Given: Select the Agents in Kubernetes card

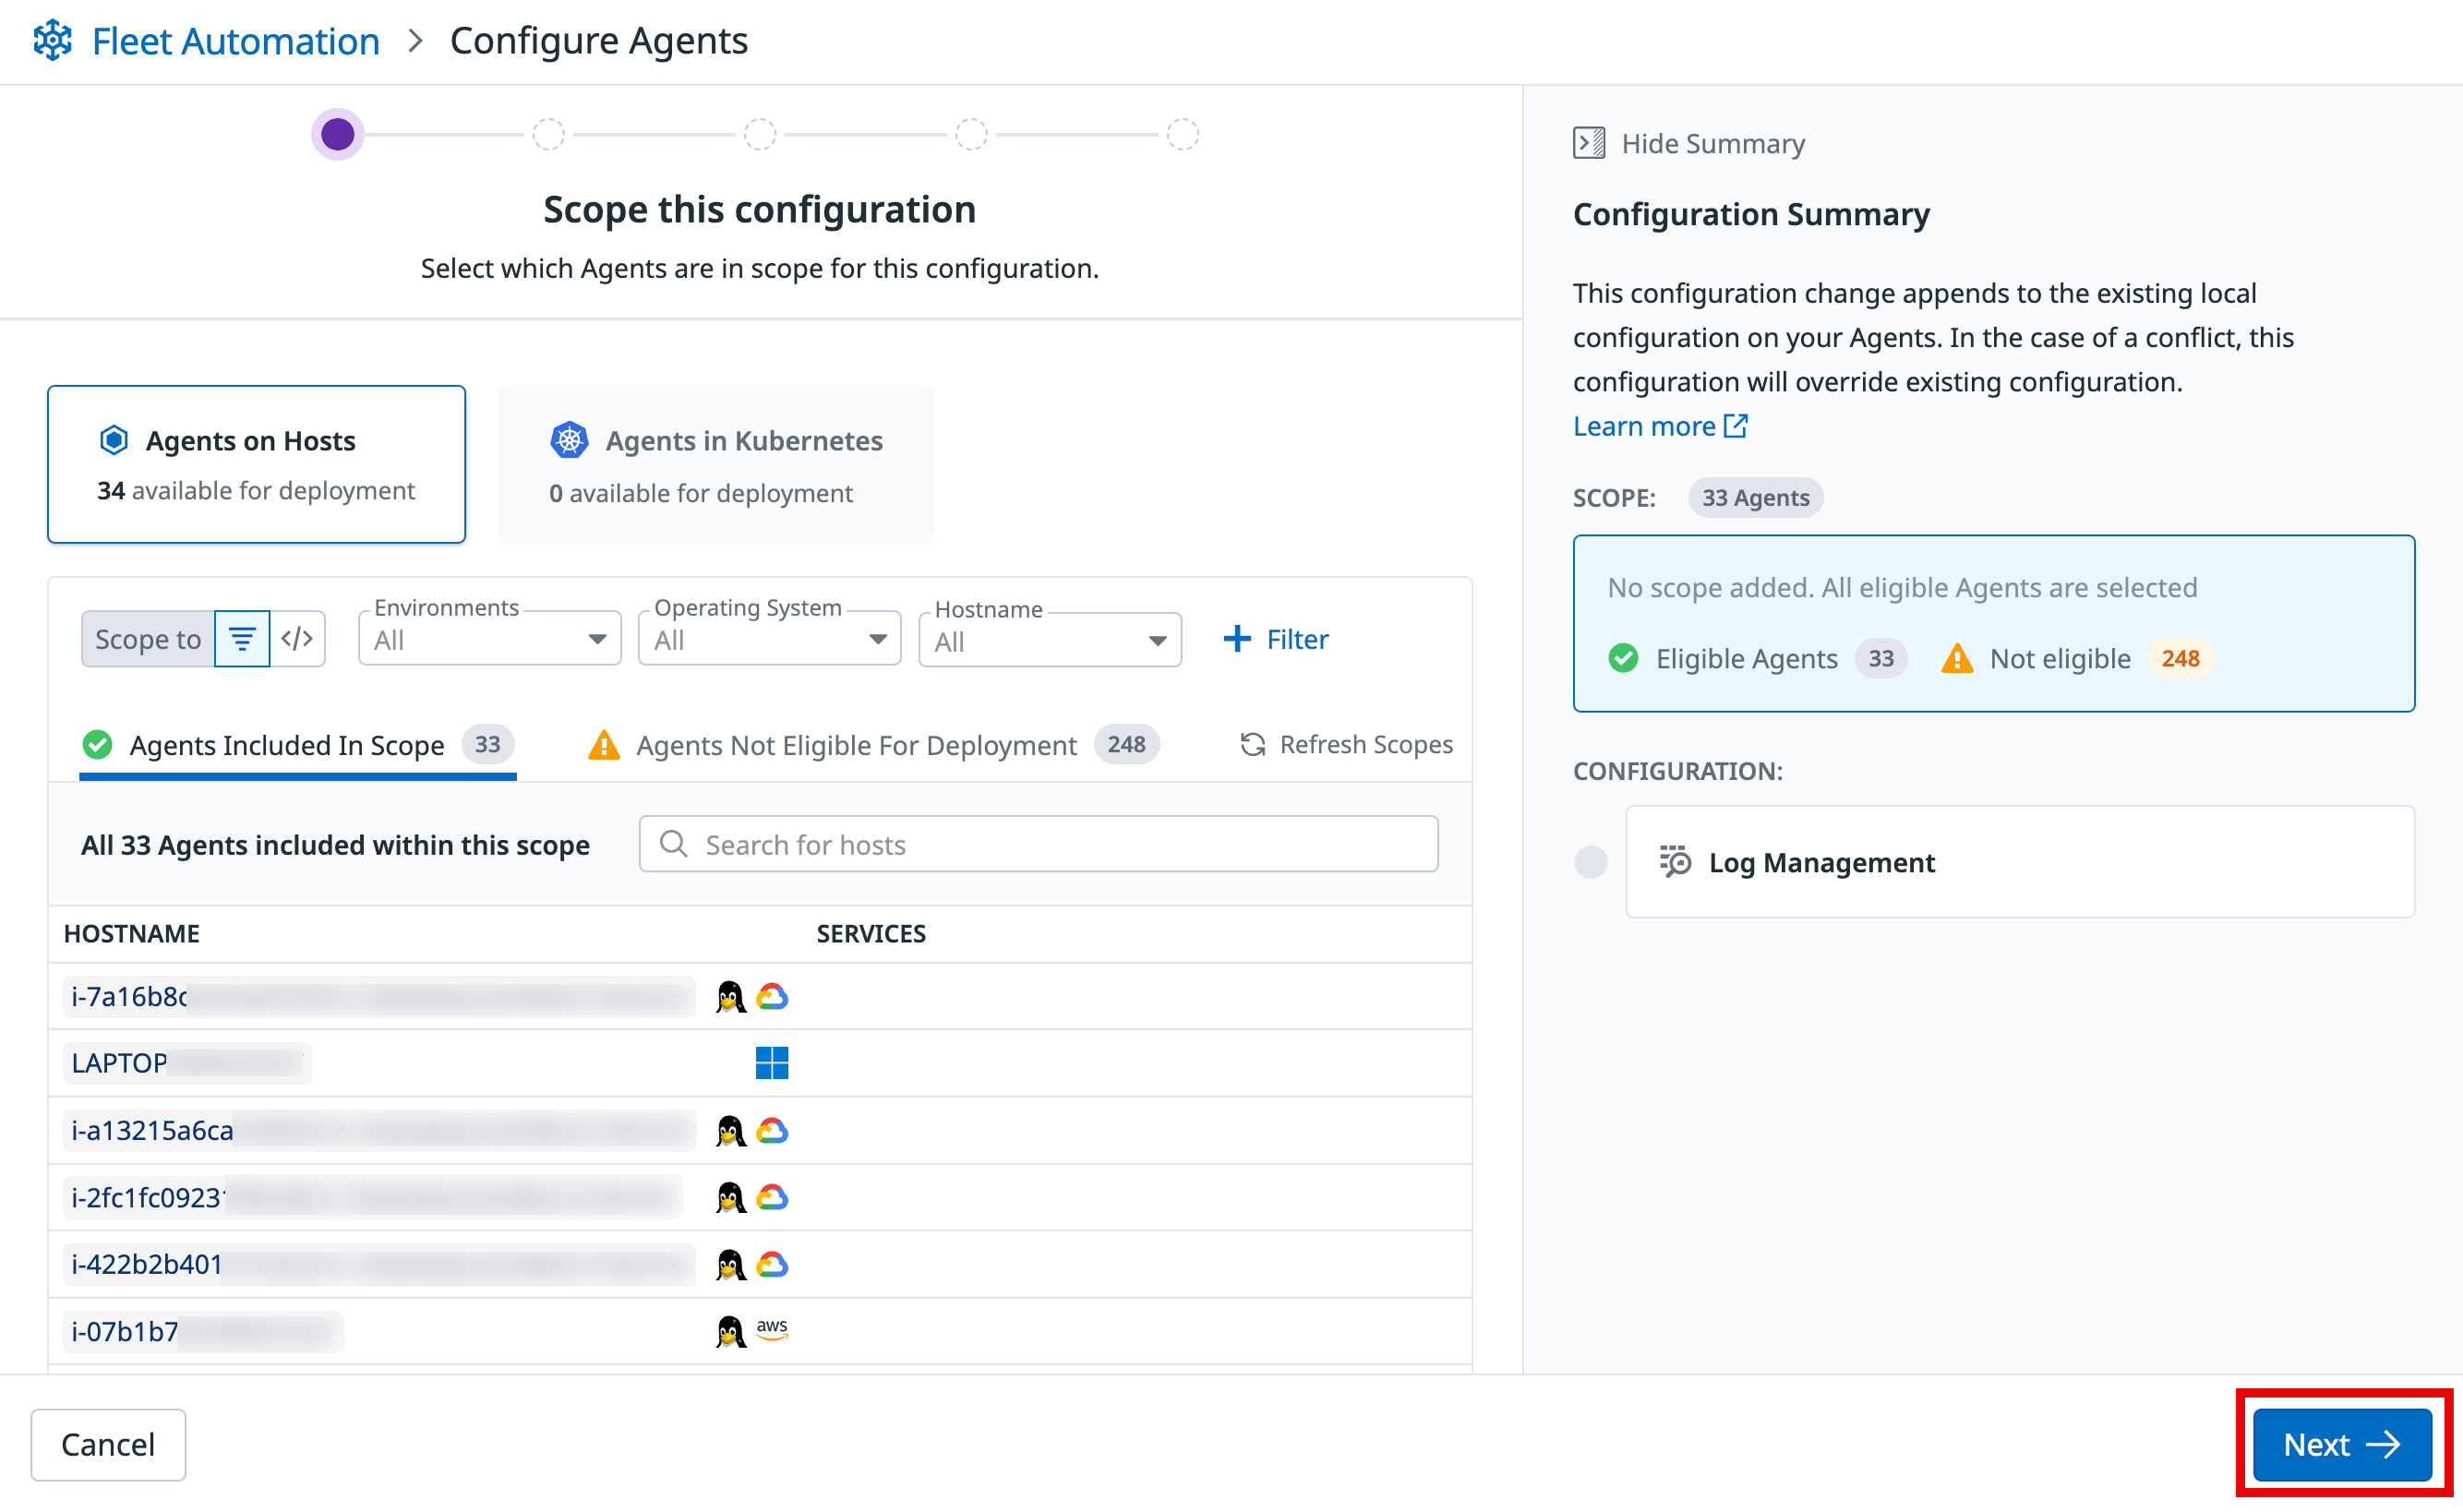Looking at the screenshot, I should (x=715, y=464).
